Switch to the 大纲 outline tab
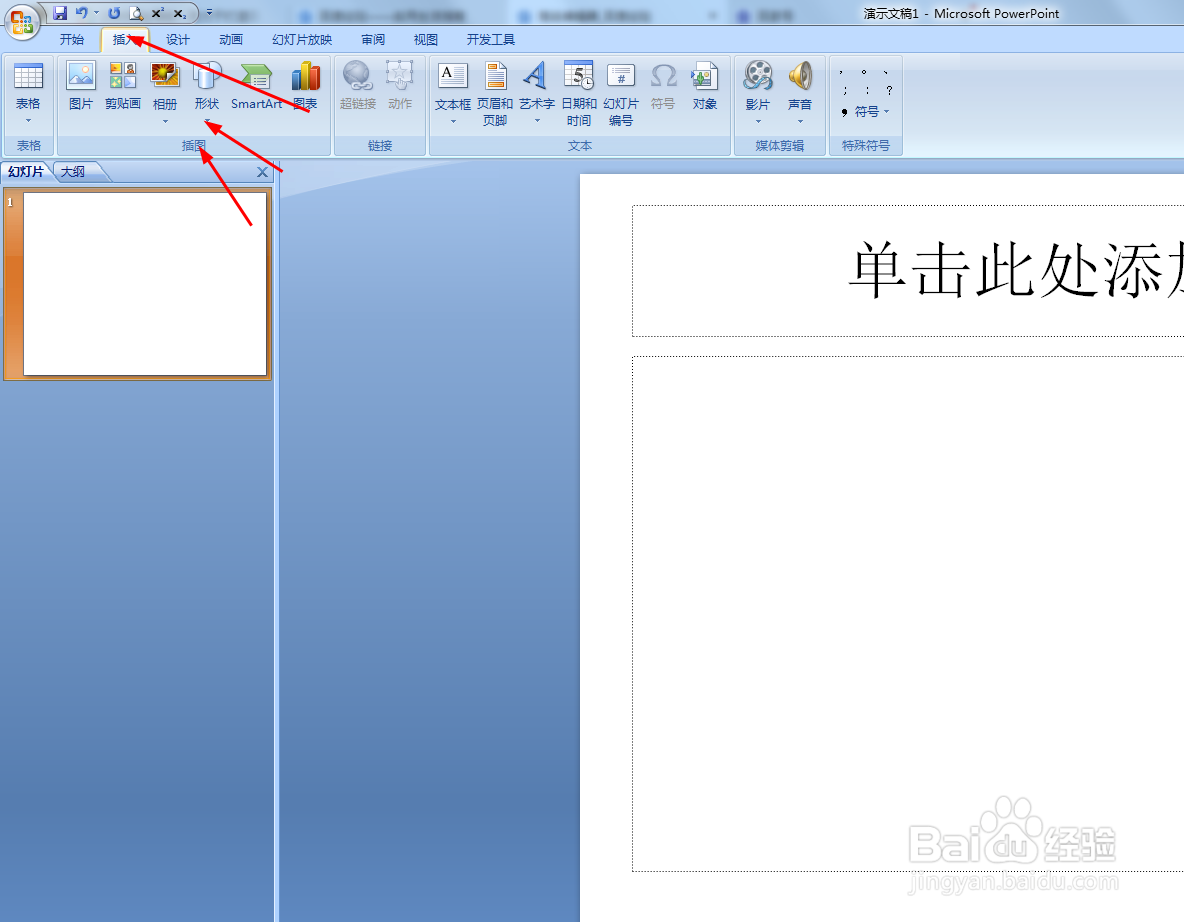The width and height of the screenshot is (1184, 922). [x=73, y=172]
